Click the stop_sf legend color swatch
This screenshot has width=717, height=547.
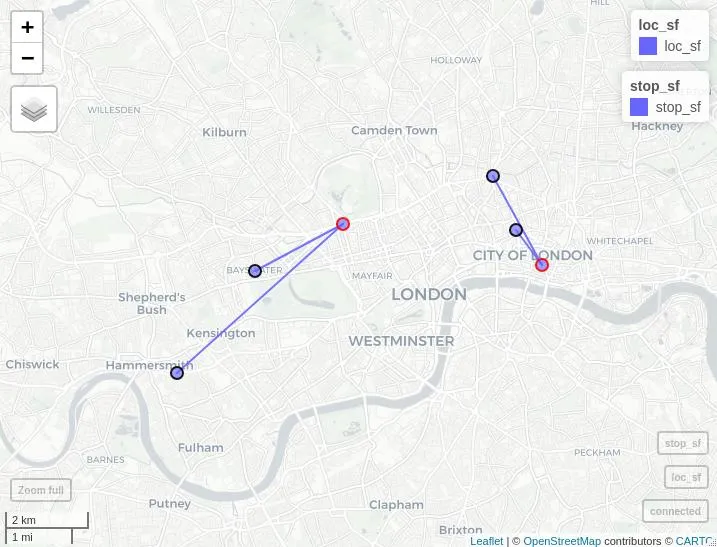(639, 107)
